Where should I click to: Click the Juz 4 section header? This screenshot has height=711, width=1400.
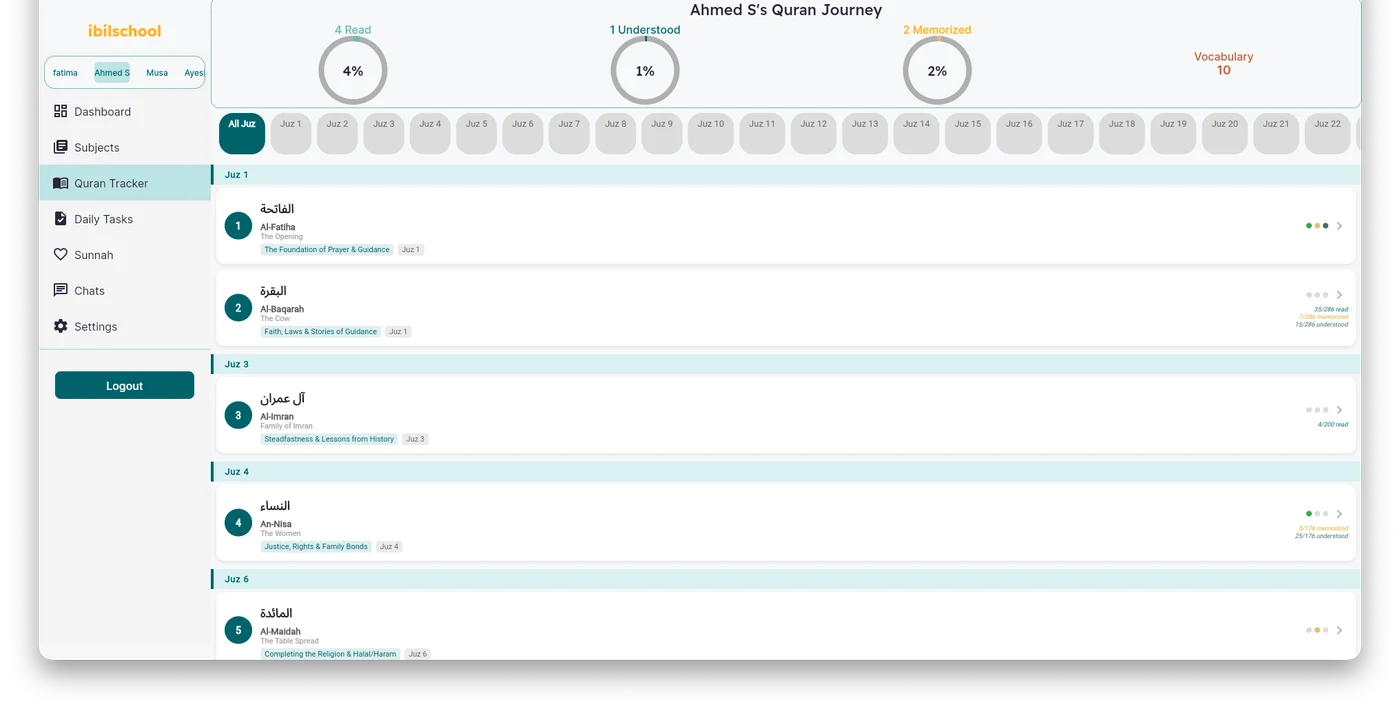[786, 471]
